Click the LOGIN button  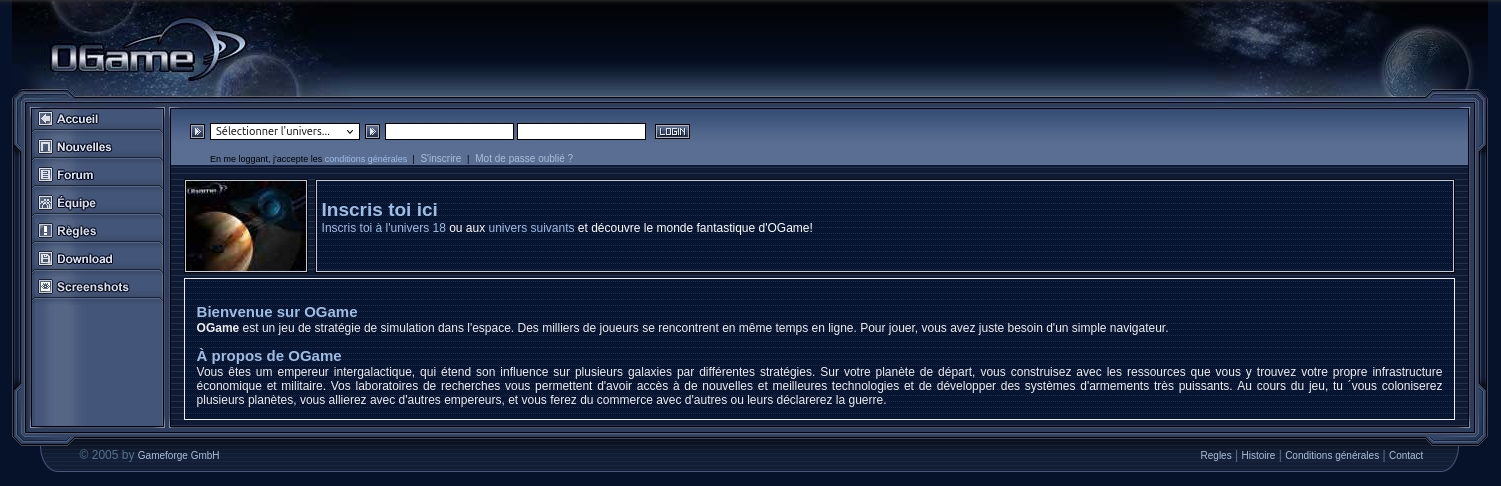click(672, 131)
